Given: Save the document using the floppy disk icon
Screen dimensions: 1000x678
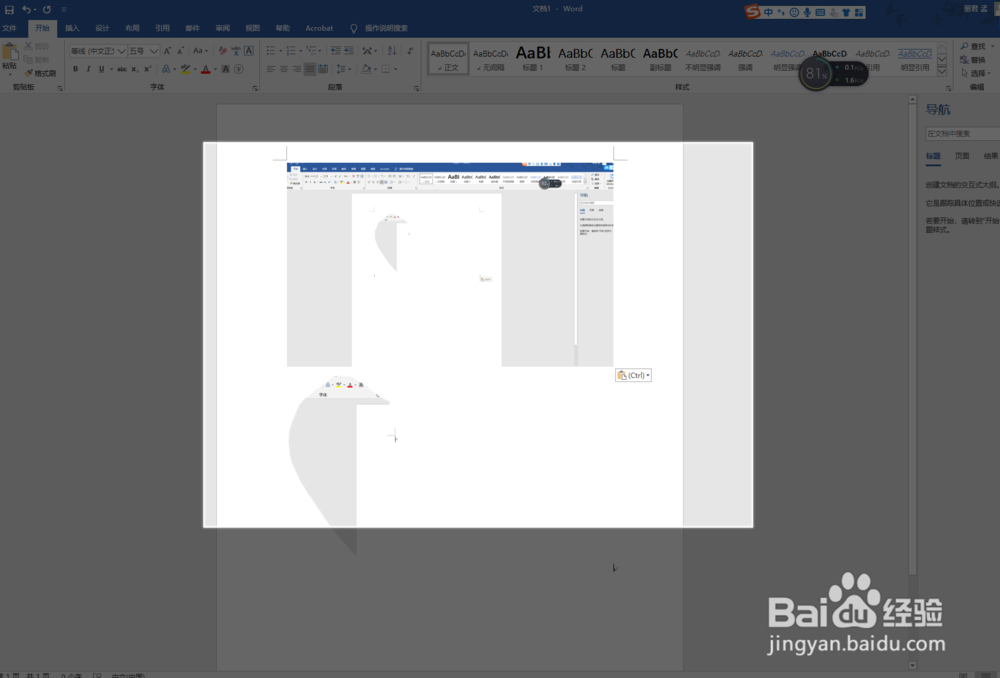Looking at the screenshot, I should point(9,10).
